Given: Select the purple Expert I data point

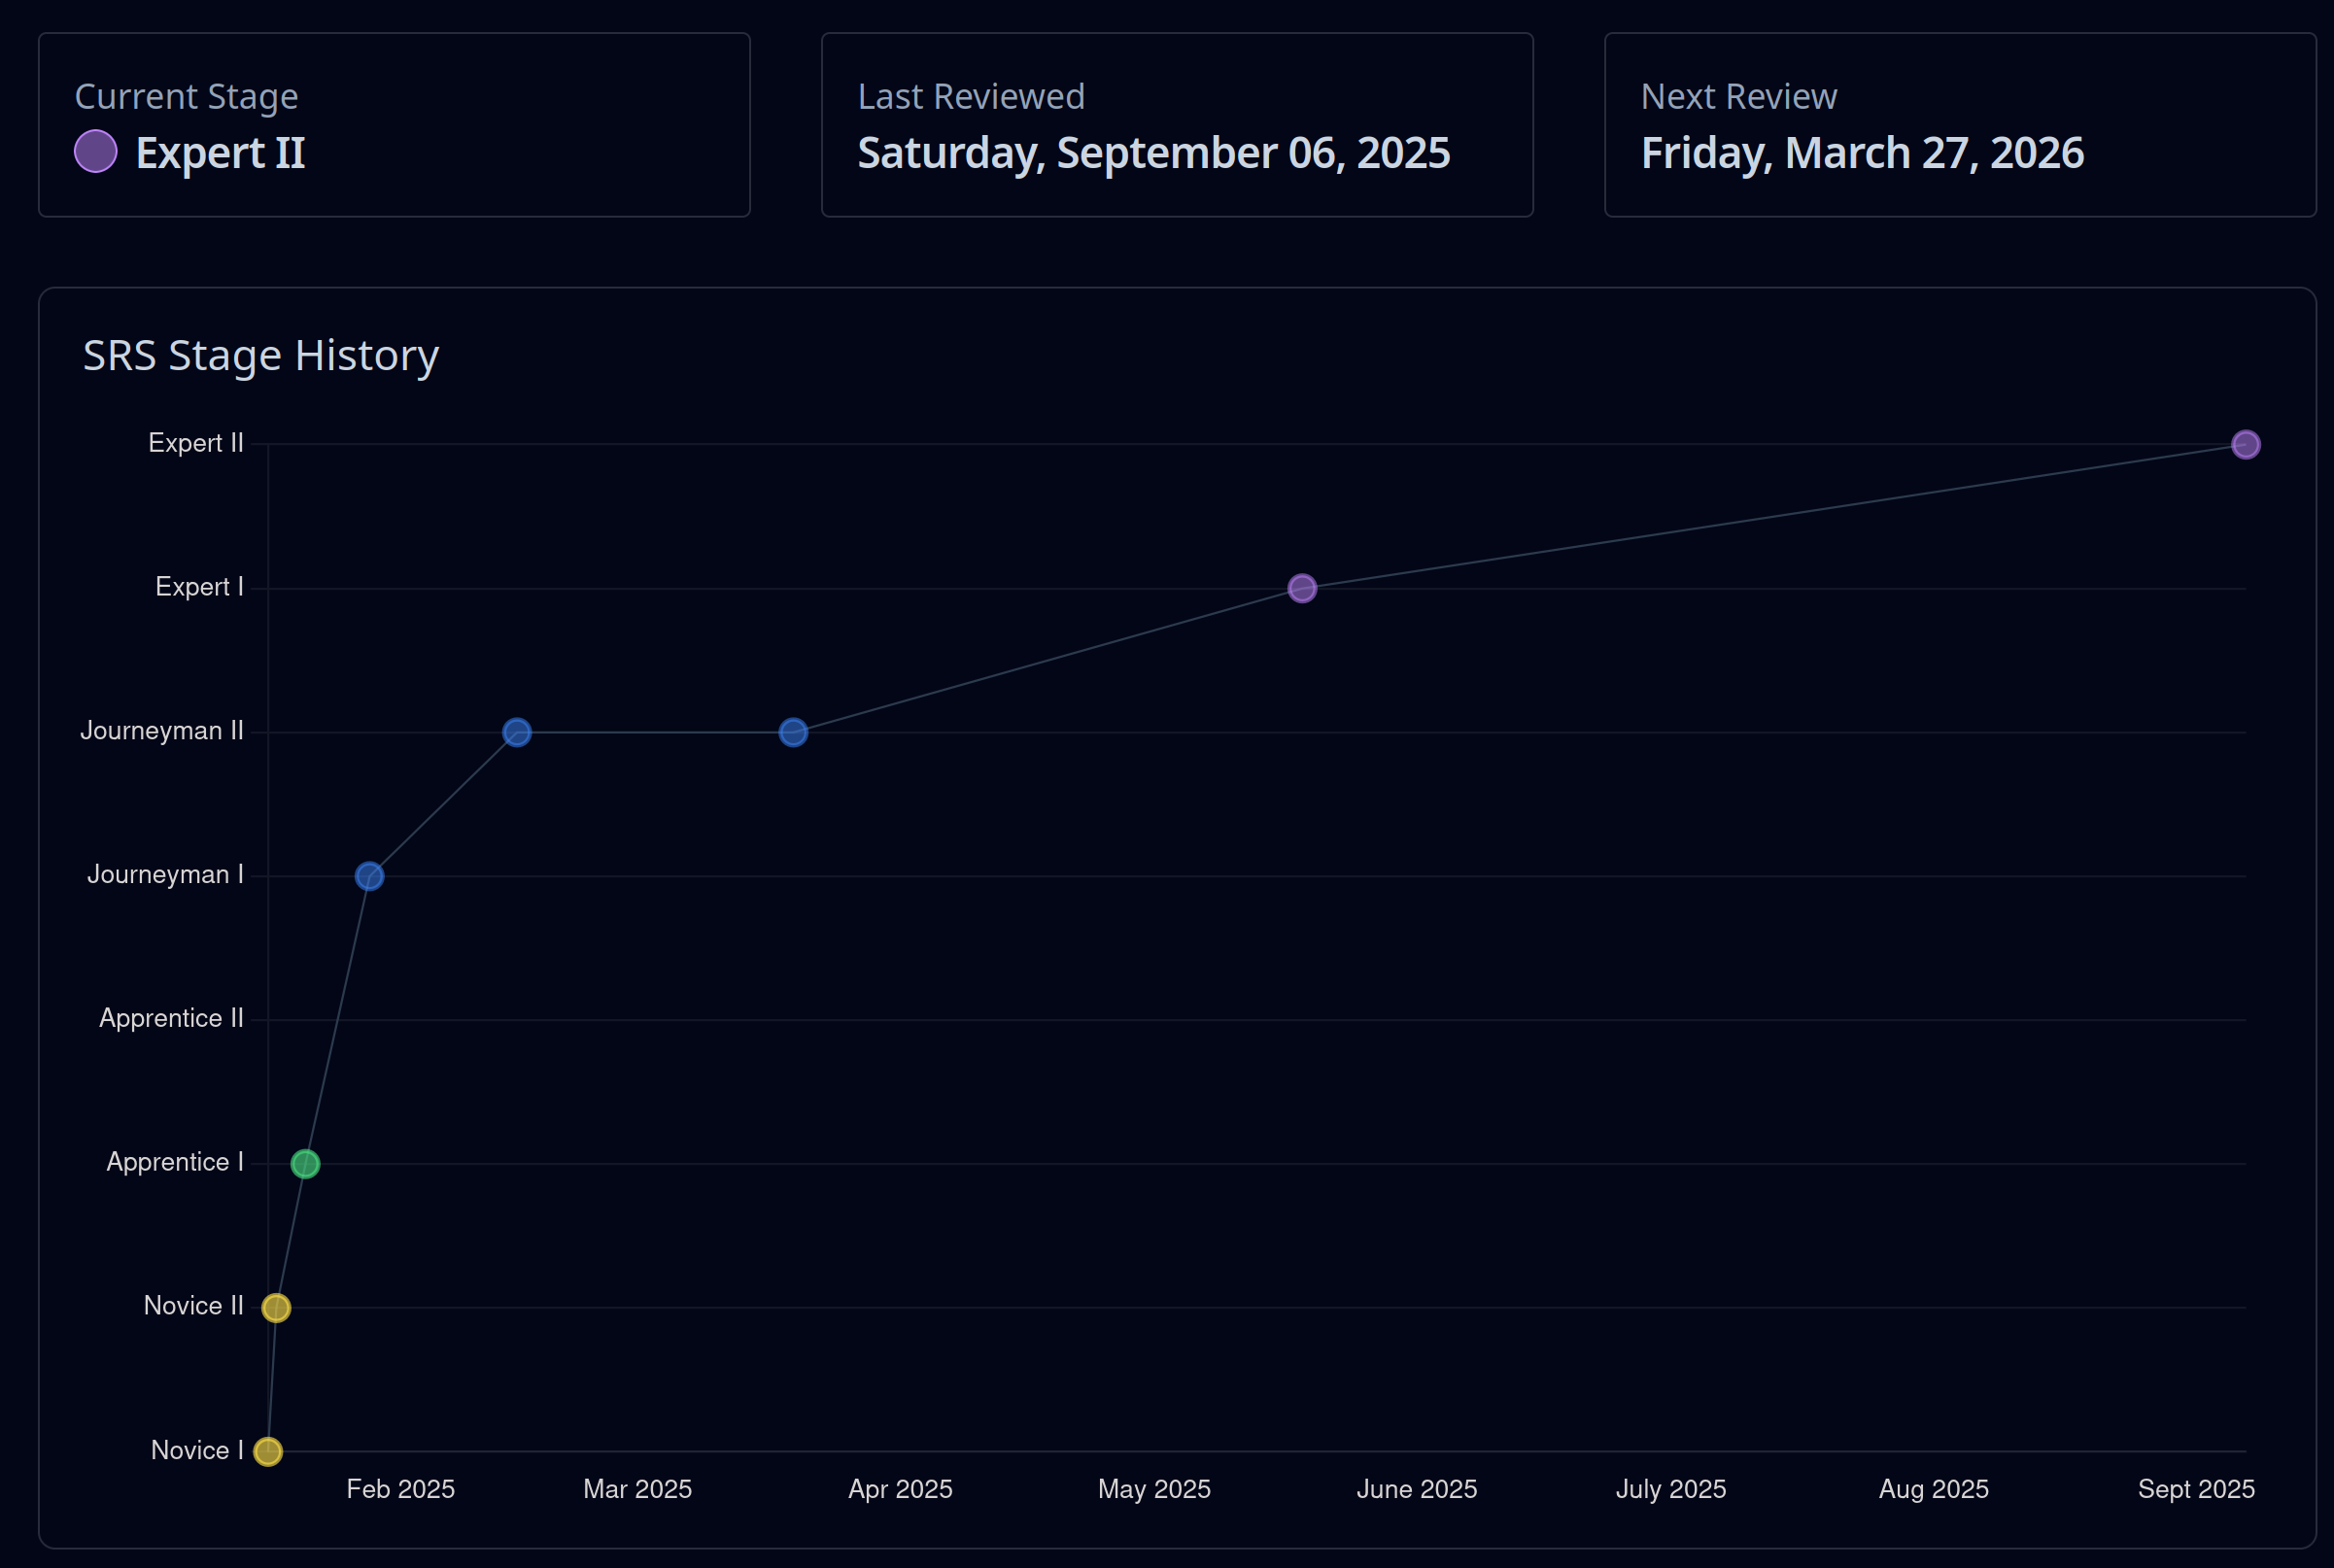Looking at the screenshot, I should [x=1302, y=588].
